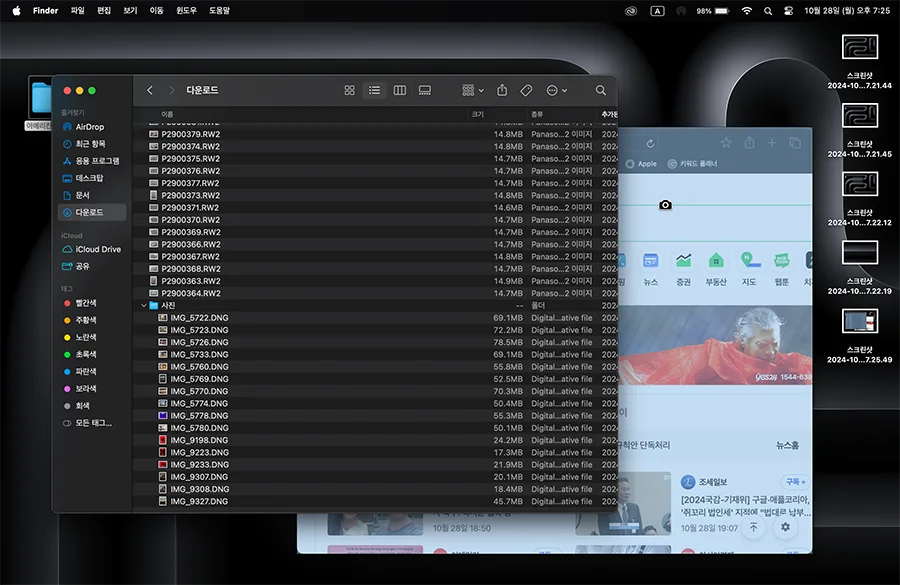Open iCloud Drive in the sidebar
Screen dimensions: 900x585
tap(92, 249)
